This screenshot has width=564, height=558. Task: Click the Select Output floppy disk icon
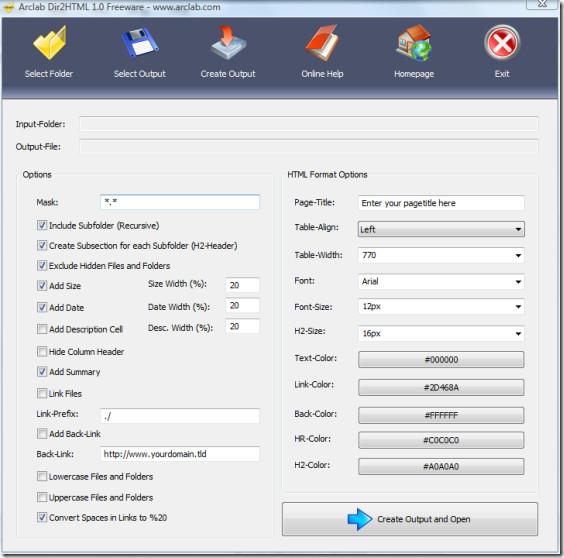pyautogui.click(x=140, y=42)
